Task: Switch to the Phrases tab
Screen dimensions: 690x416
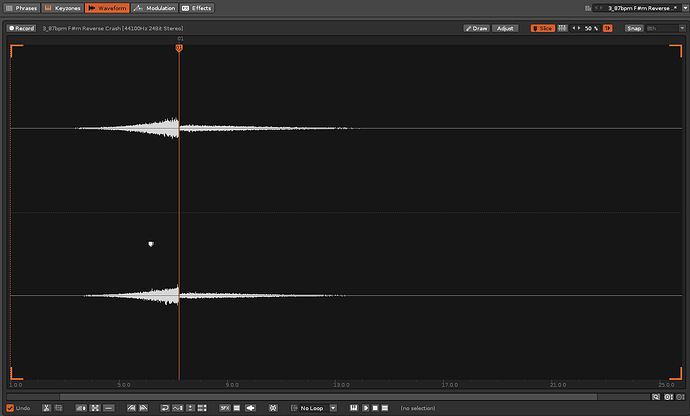Action: pyautogui.click(x=22, y=8)
